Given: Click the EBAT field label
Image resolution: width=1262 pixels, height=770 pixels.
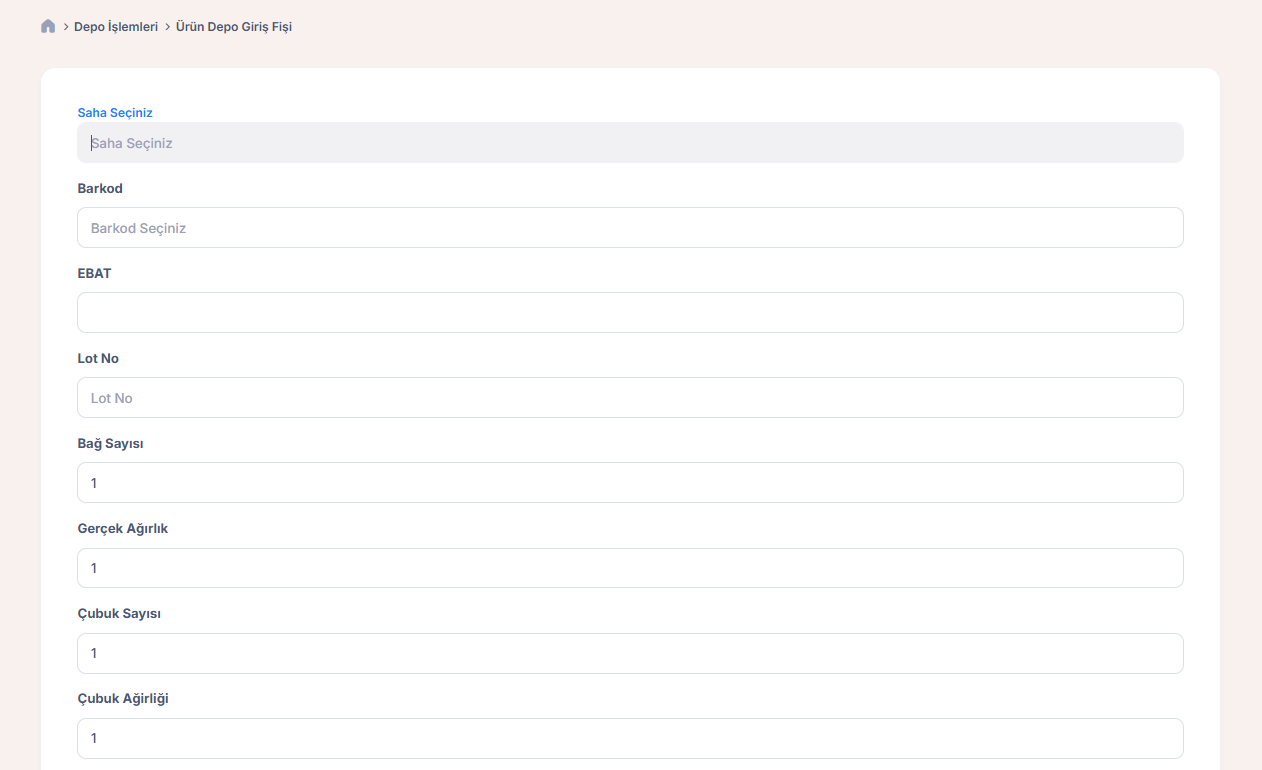Looking at the screenshot, I should (x=94, y=273).
